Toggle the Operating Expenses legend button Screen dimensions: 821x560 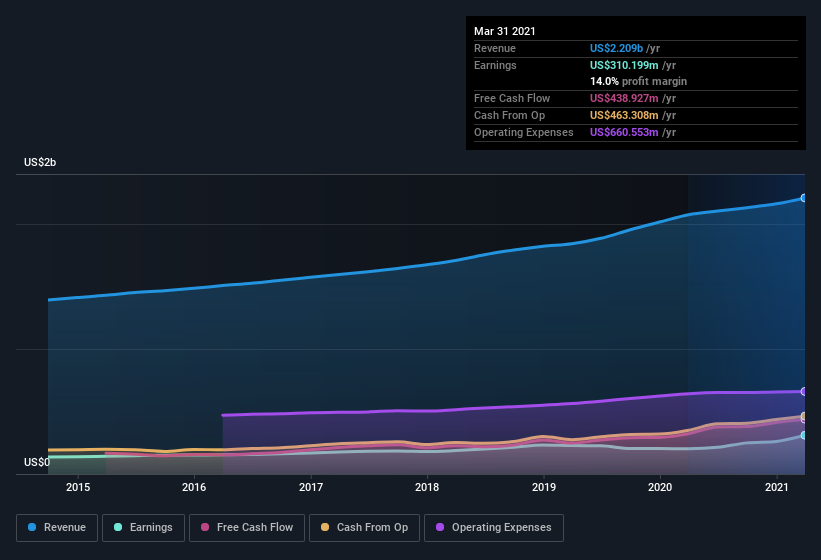point(494,528)
